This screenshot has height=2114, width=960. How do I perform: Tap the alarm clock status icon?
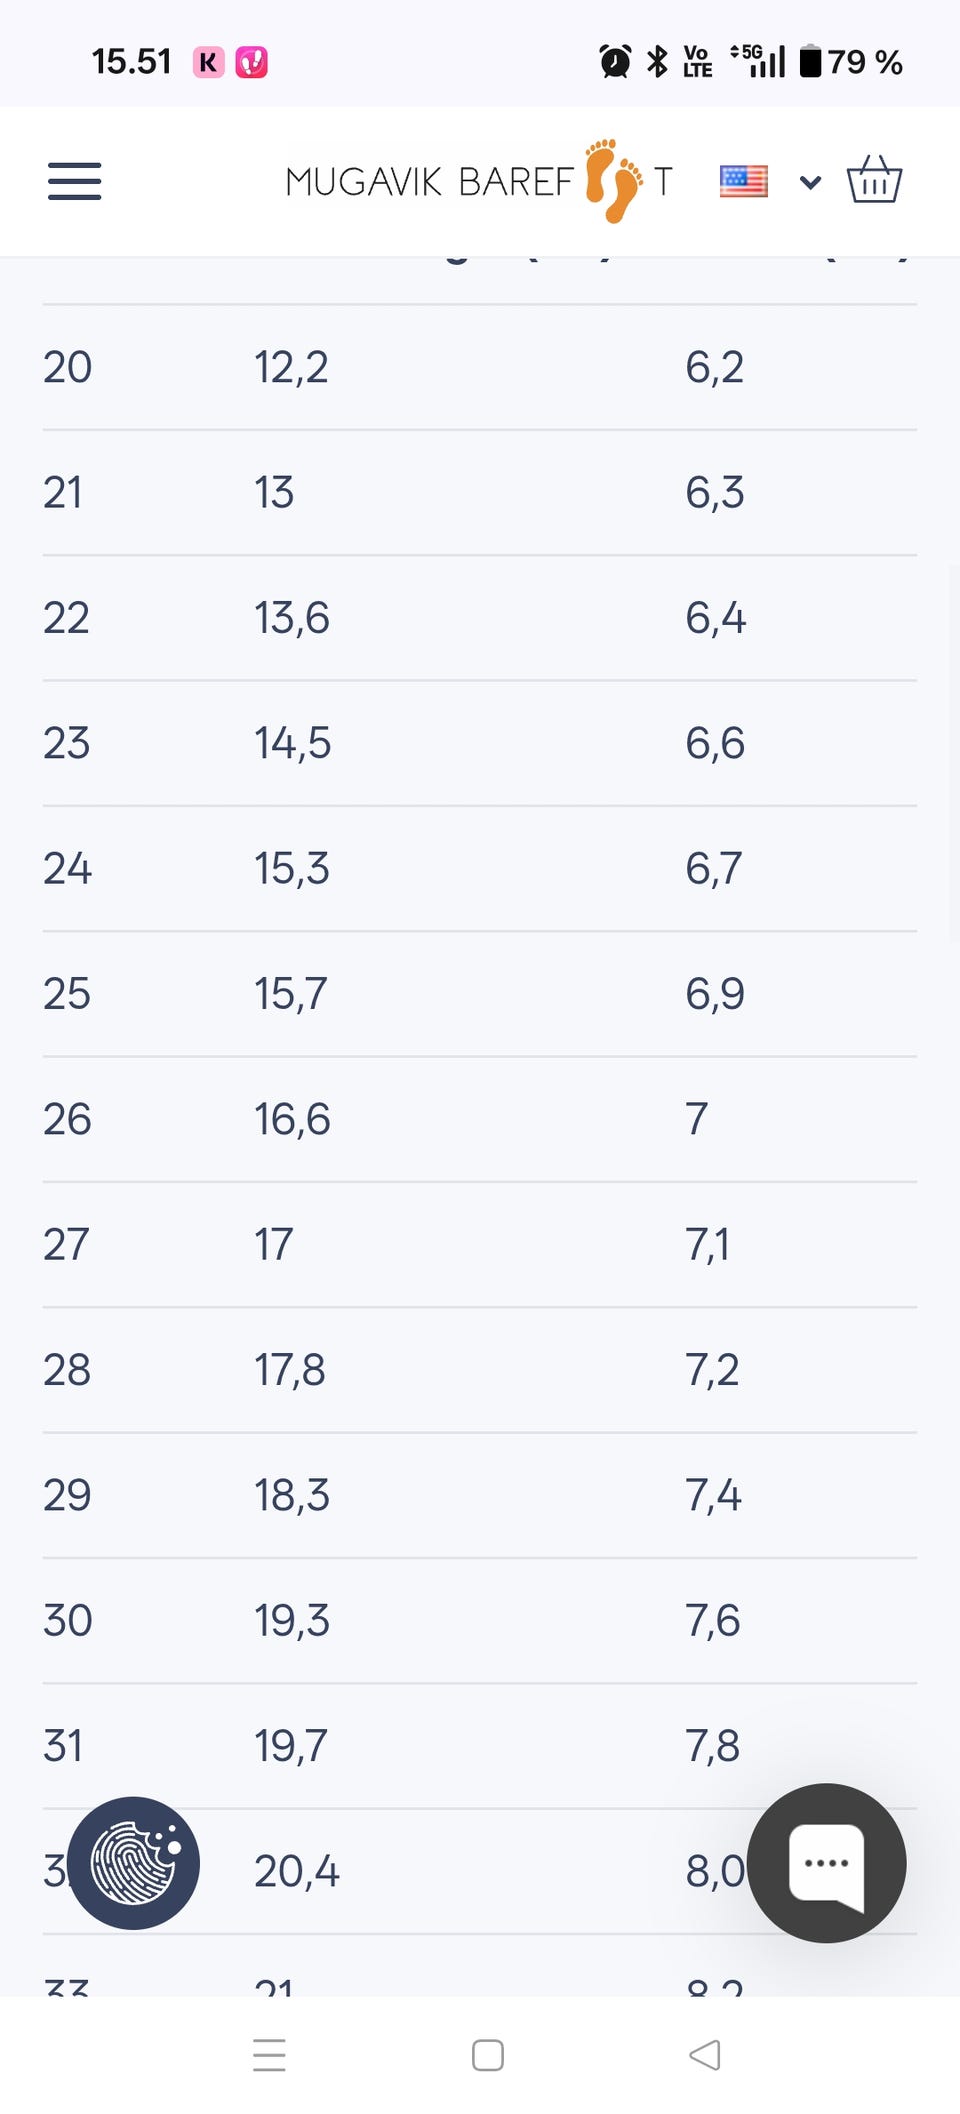[614, 62]
